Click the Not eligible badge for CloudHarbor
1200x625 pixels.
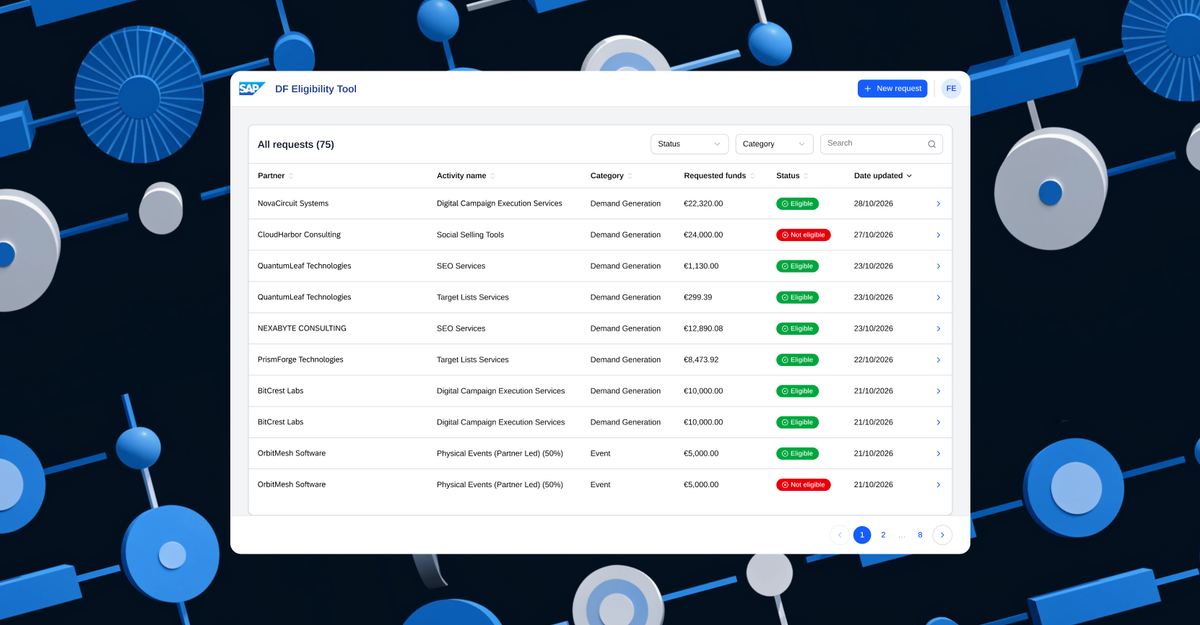point(803,235)
